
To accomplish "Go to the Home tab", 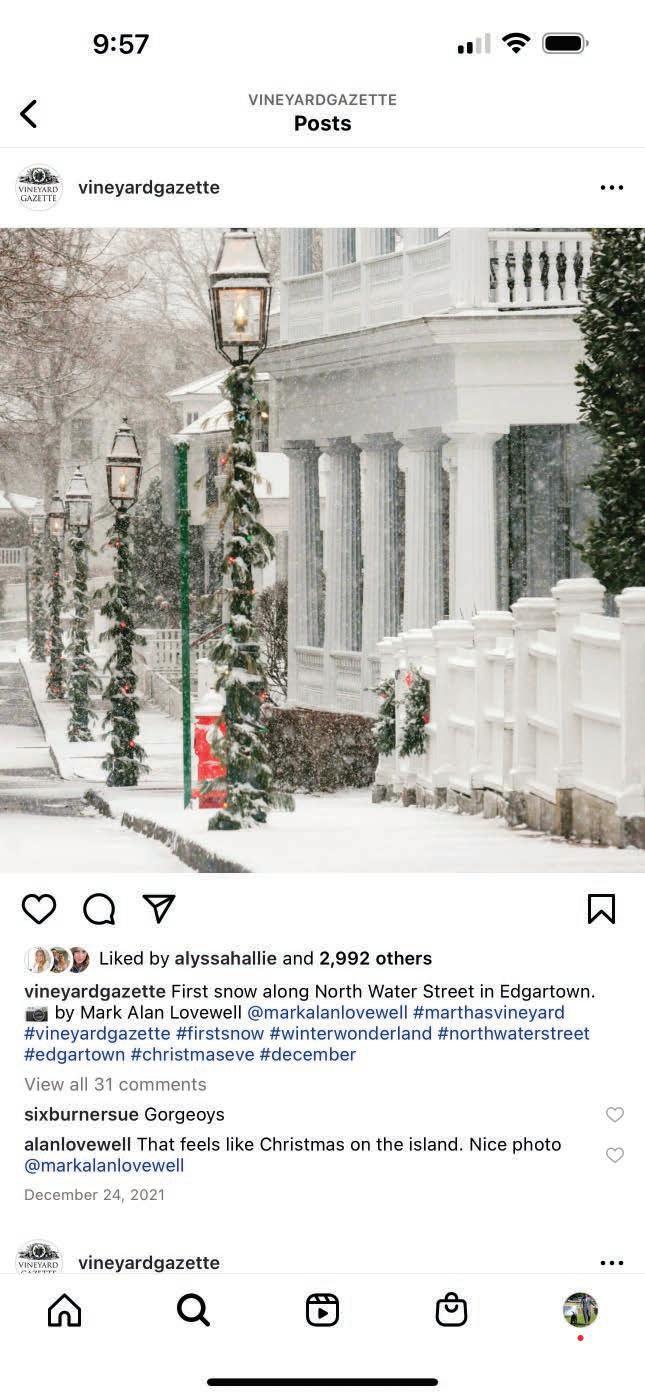I will pyautogui.click(x=65, y=1310).
